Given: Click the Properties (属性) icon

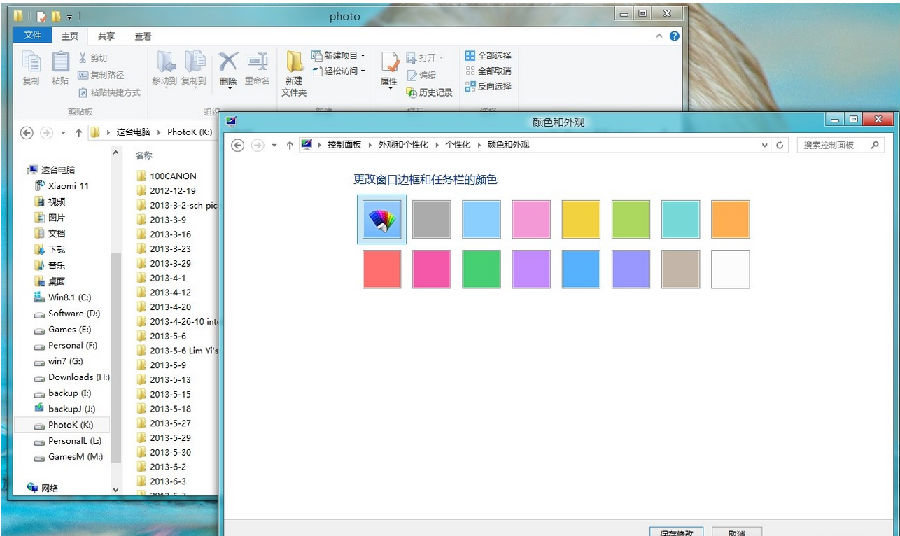Looking at the screenshot, I should [390, 62].
